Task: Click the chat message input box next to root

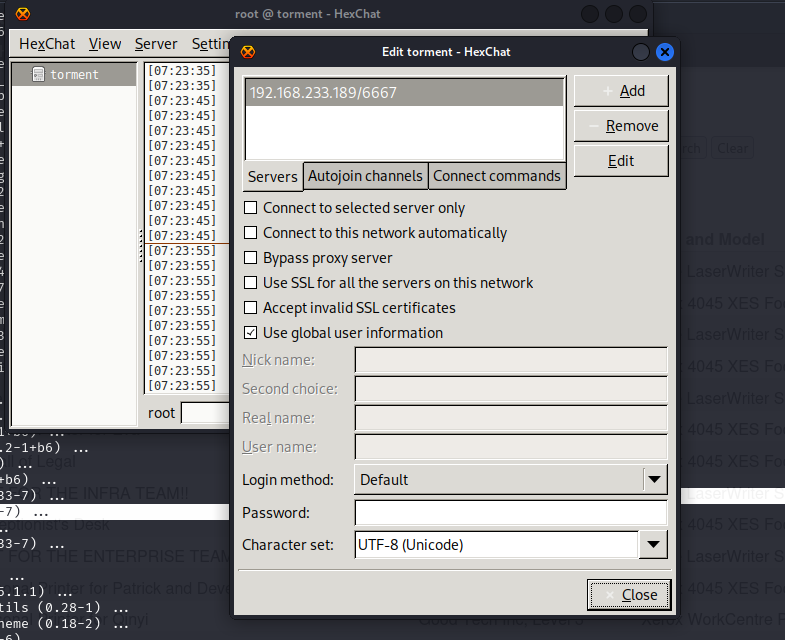Action: tap(205, 413)
